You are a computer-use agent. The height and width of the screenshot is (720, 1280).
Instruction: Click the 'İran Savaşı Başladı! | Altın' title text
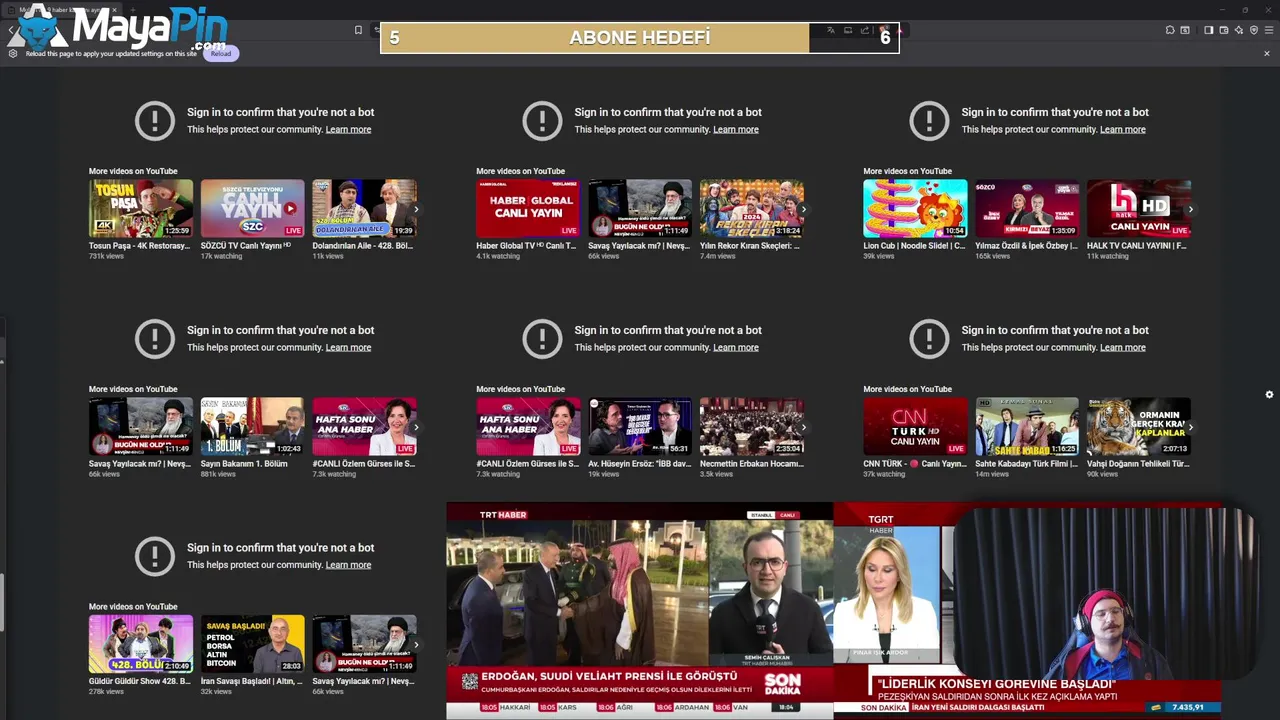coord(251,681)
